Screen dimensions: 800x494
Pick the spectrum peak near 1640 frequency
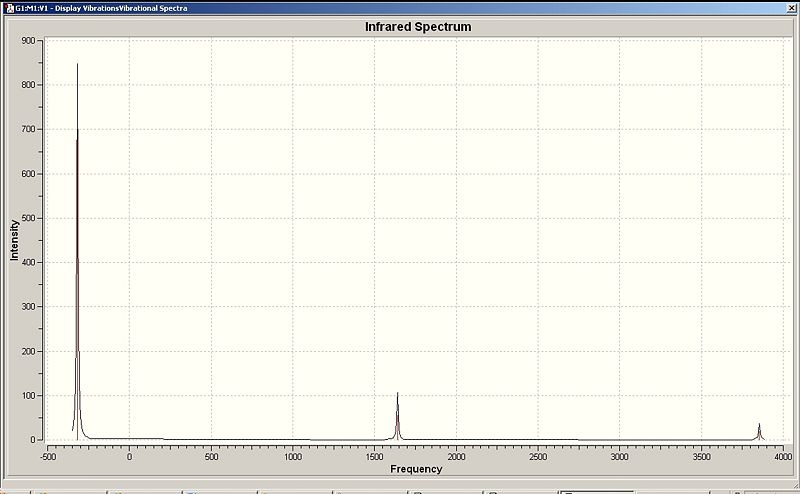397,416
